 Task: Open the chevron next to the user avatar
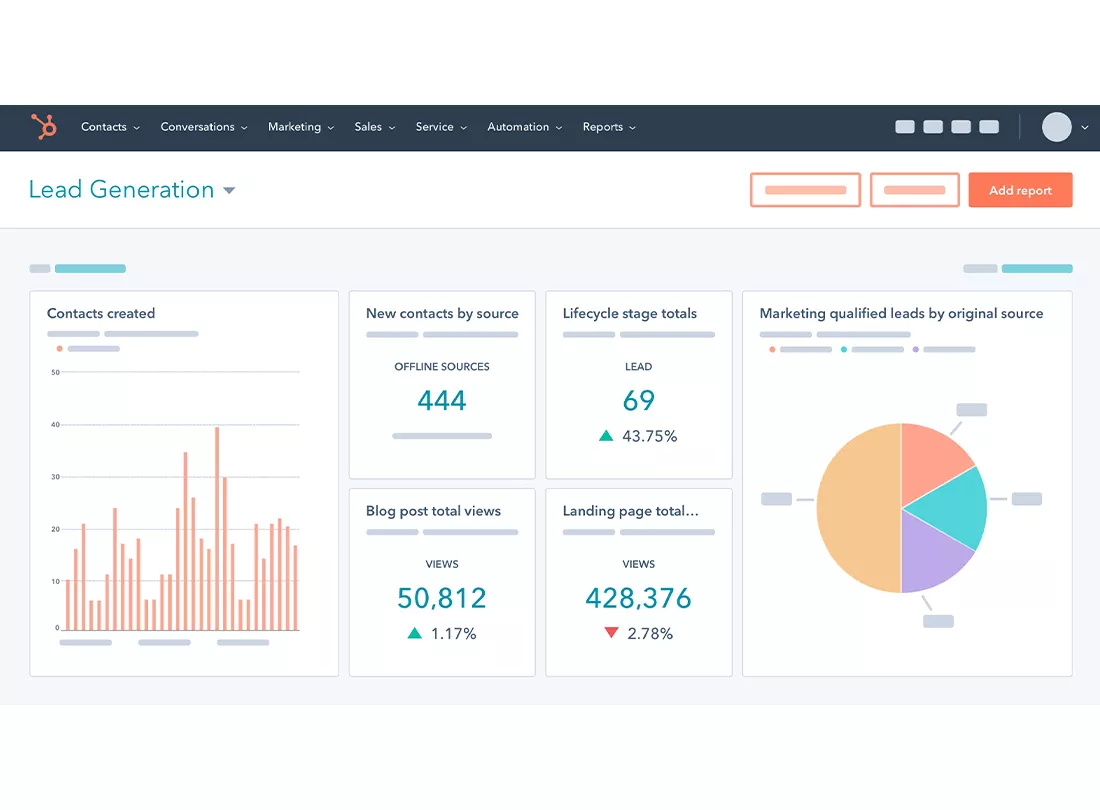pyautogui.click(x=1084, y=127)
